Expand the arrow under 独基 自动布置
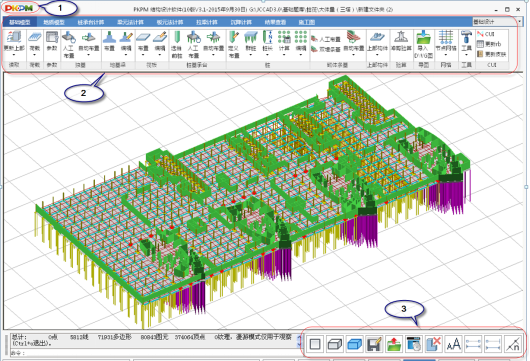530x361 pixels. (89, 55)
